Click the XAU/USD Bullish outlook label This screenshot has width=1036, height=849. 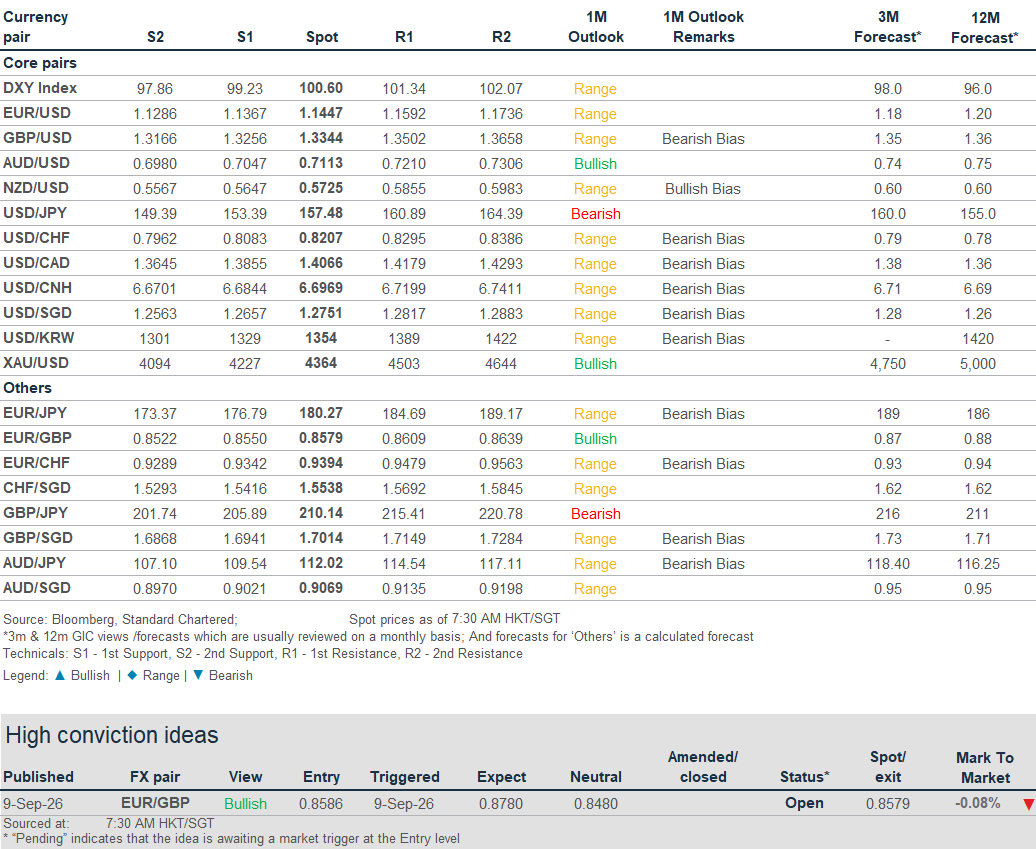point(595,364)
